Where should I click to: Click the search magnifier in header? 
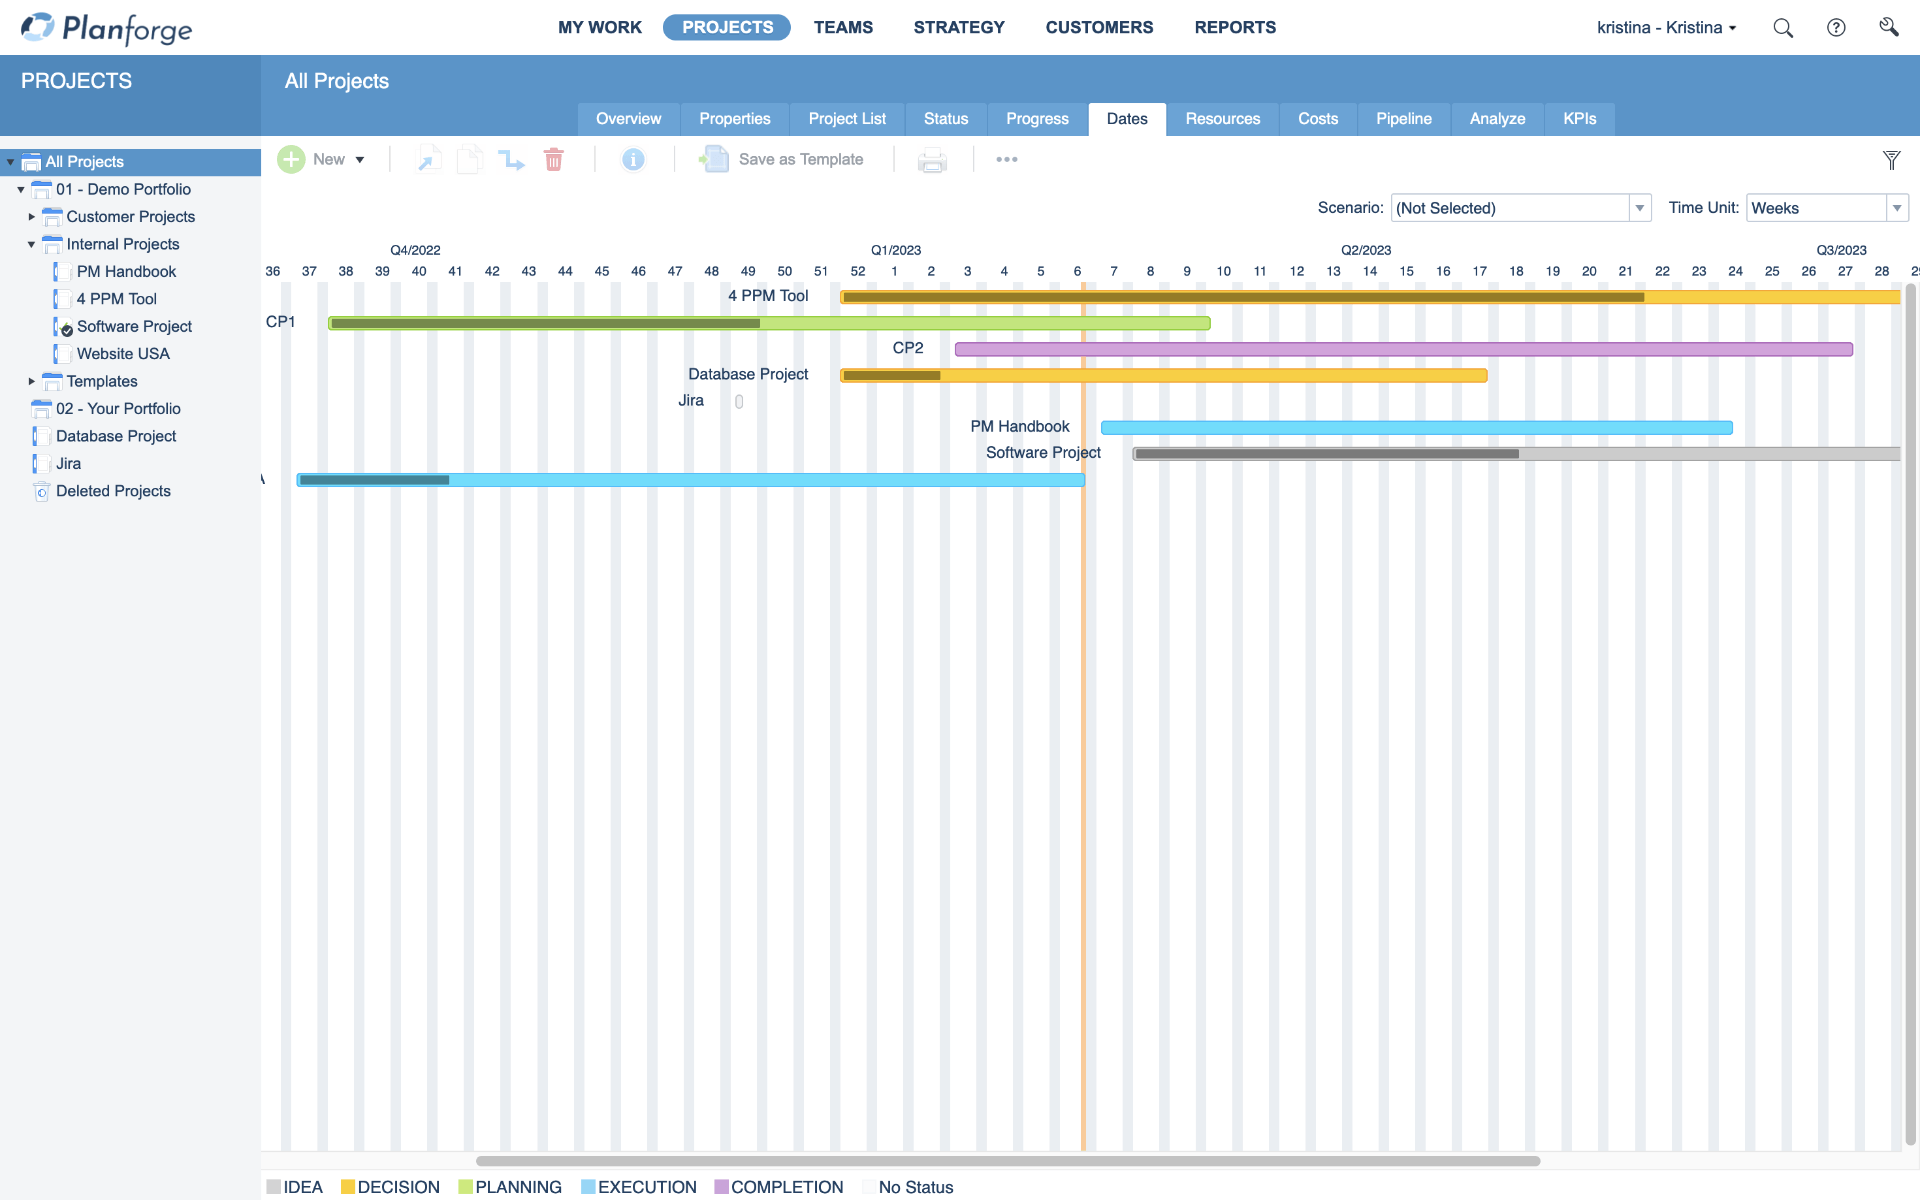pyautogui.click(x=1783, y=28)
